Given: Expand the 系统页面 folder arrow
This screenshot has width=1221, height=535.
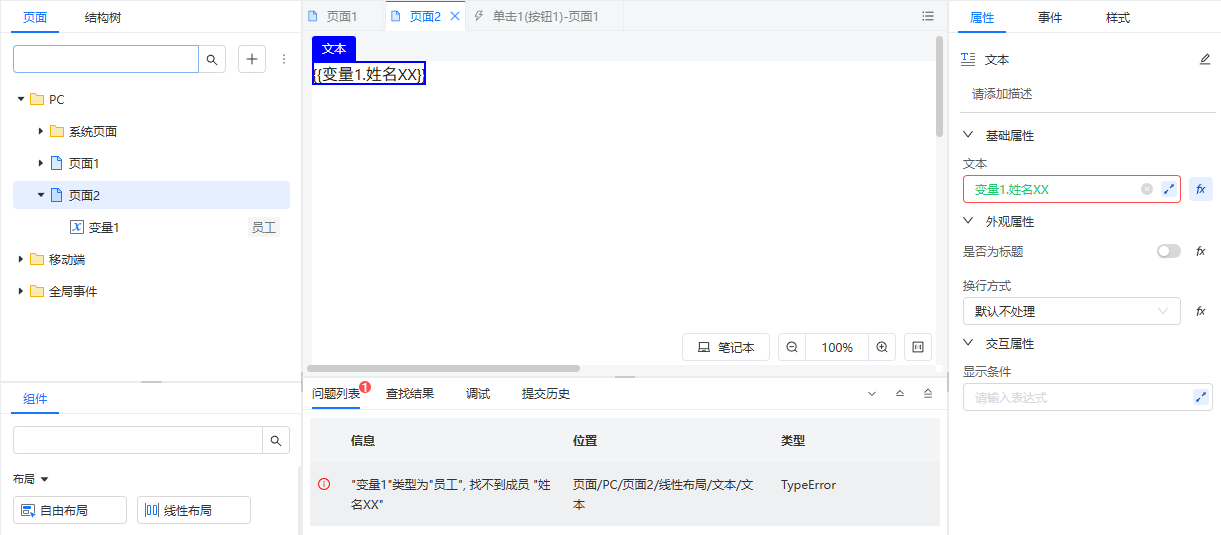Looking at the screenshot, I should (x=41, y=131).
